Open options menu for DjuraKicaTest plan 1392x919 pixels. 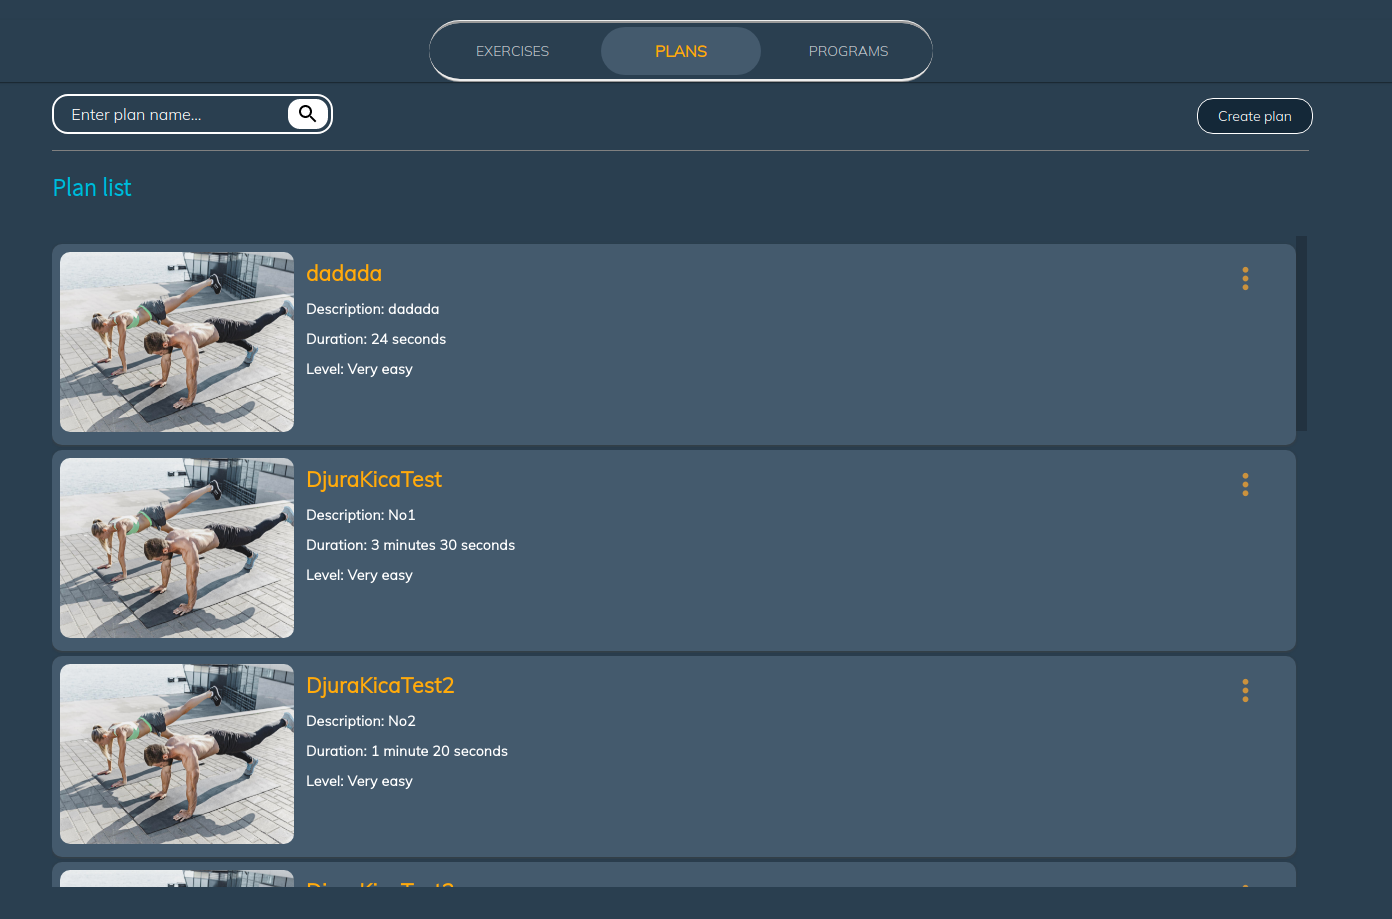pyautogui.click(x=1245, y=484)
